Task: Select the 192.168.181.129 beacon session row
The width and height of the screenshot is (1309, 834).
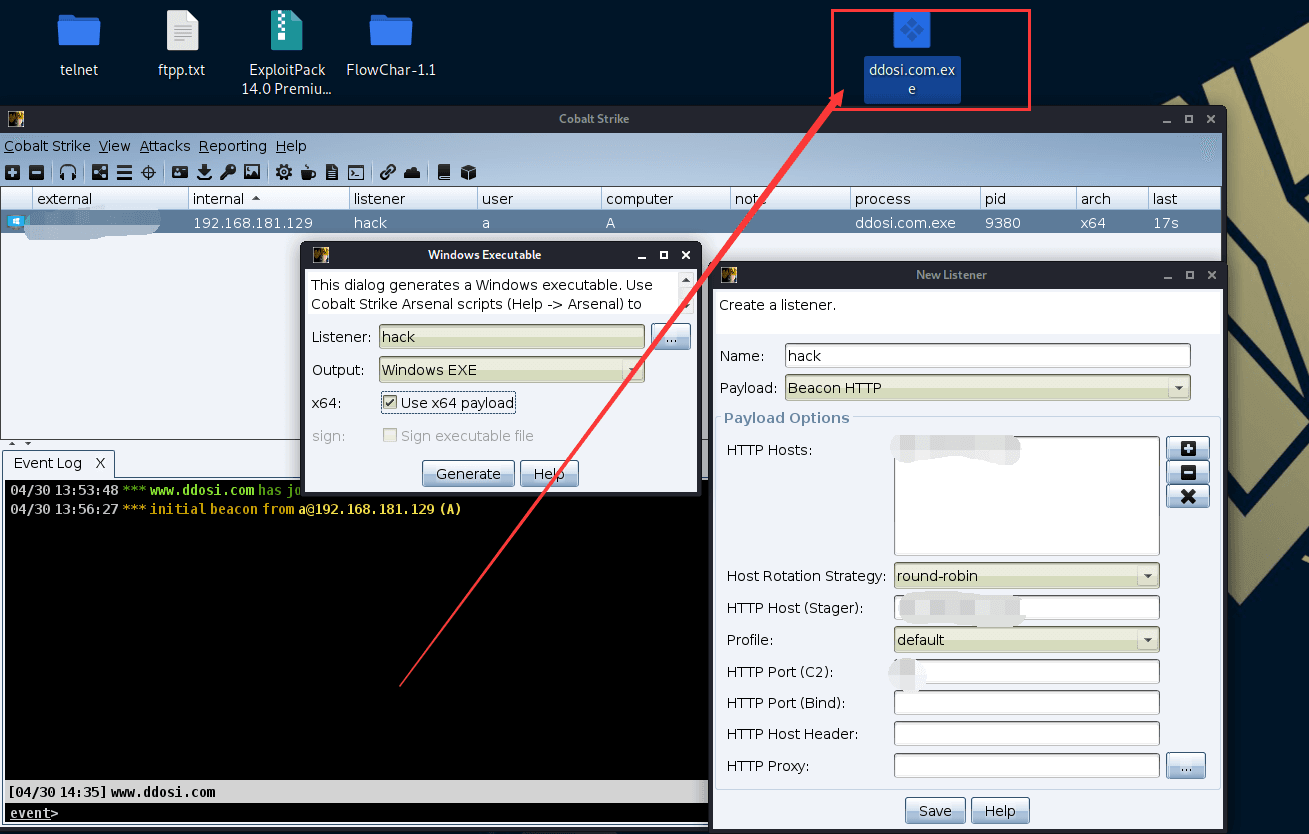Action: point(610,222)
